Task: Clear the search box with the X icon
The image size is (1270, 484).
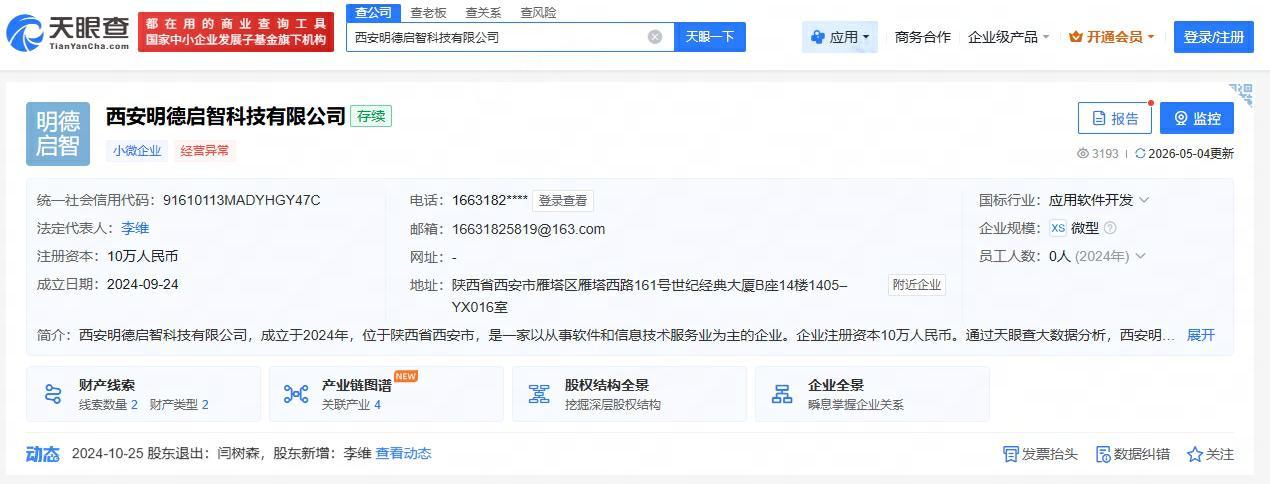Action: click(655, 37)
